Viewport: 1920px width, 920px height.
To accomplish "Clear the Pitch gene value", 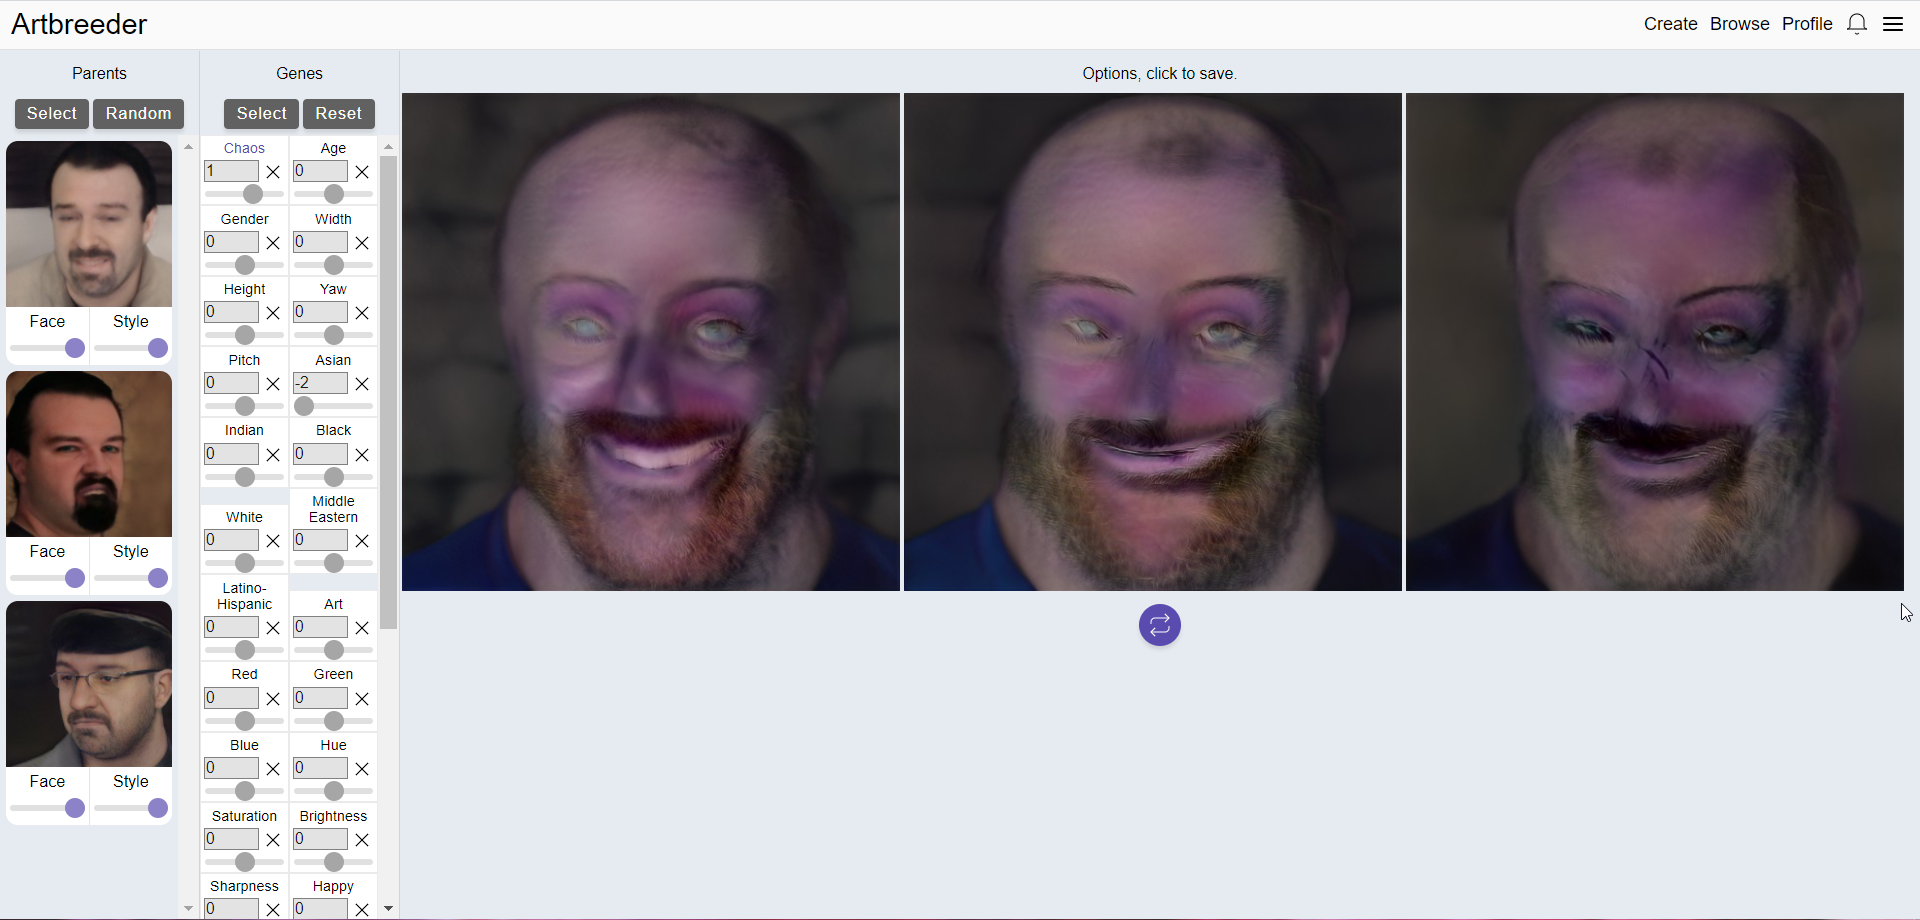I will tap(273, 384).
